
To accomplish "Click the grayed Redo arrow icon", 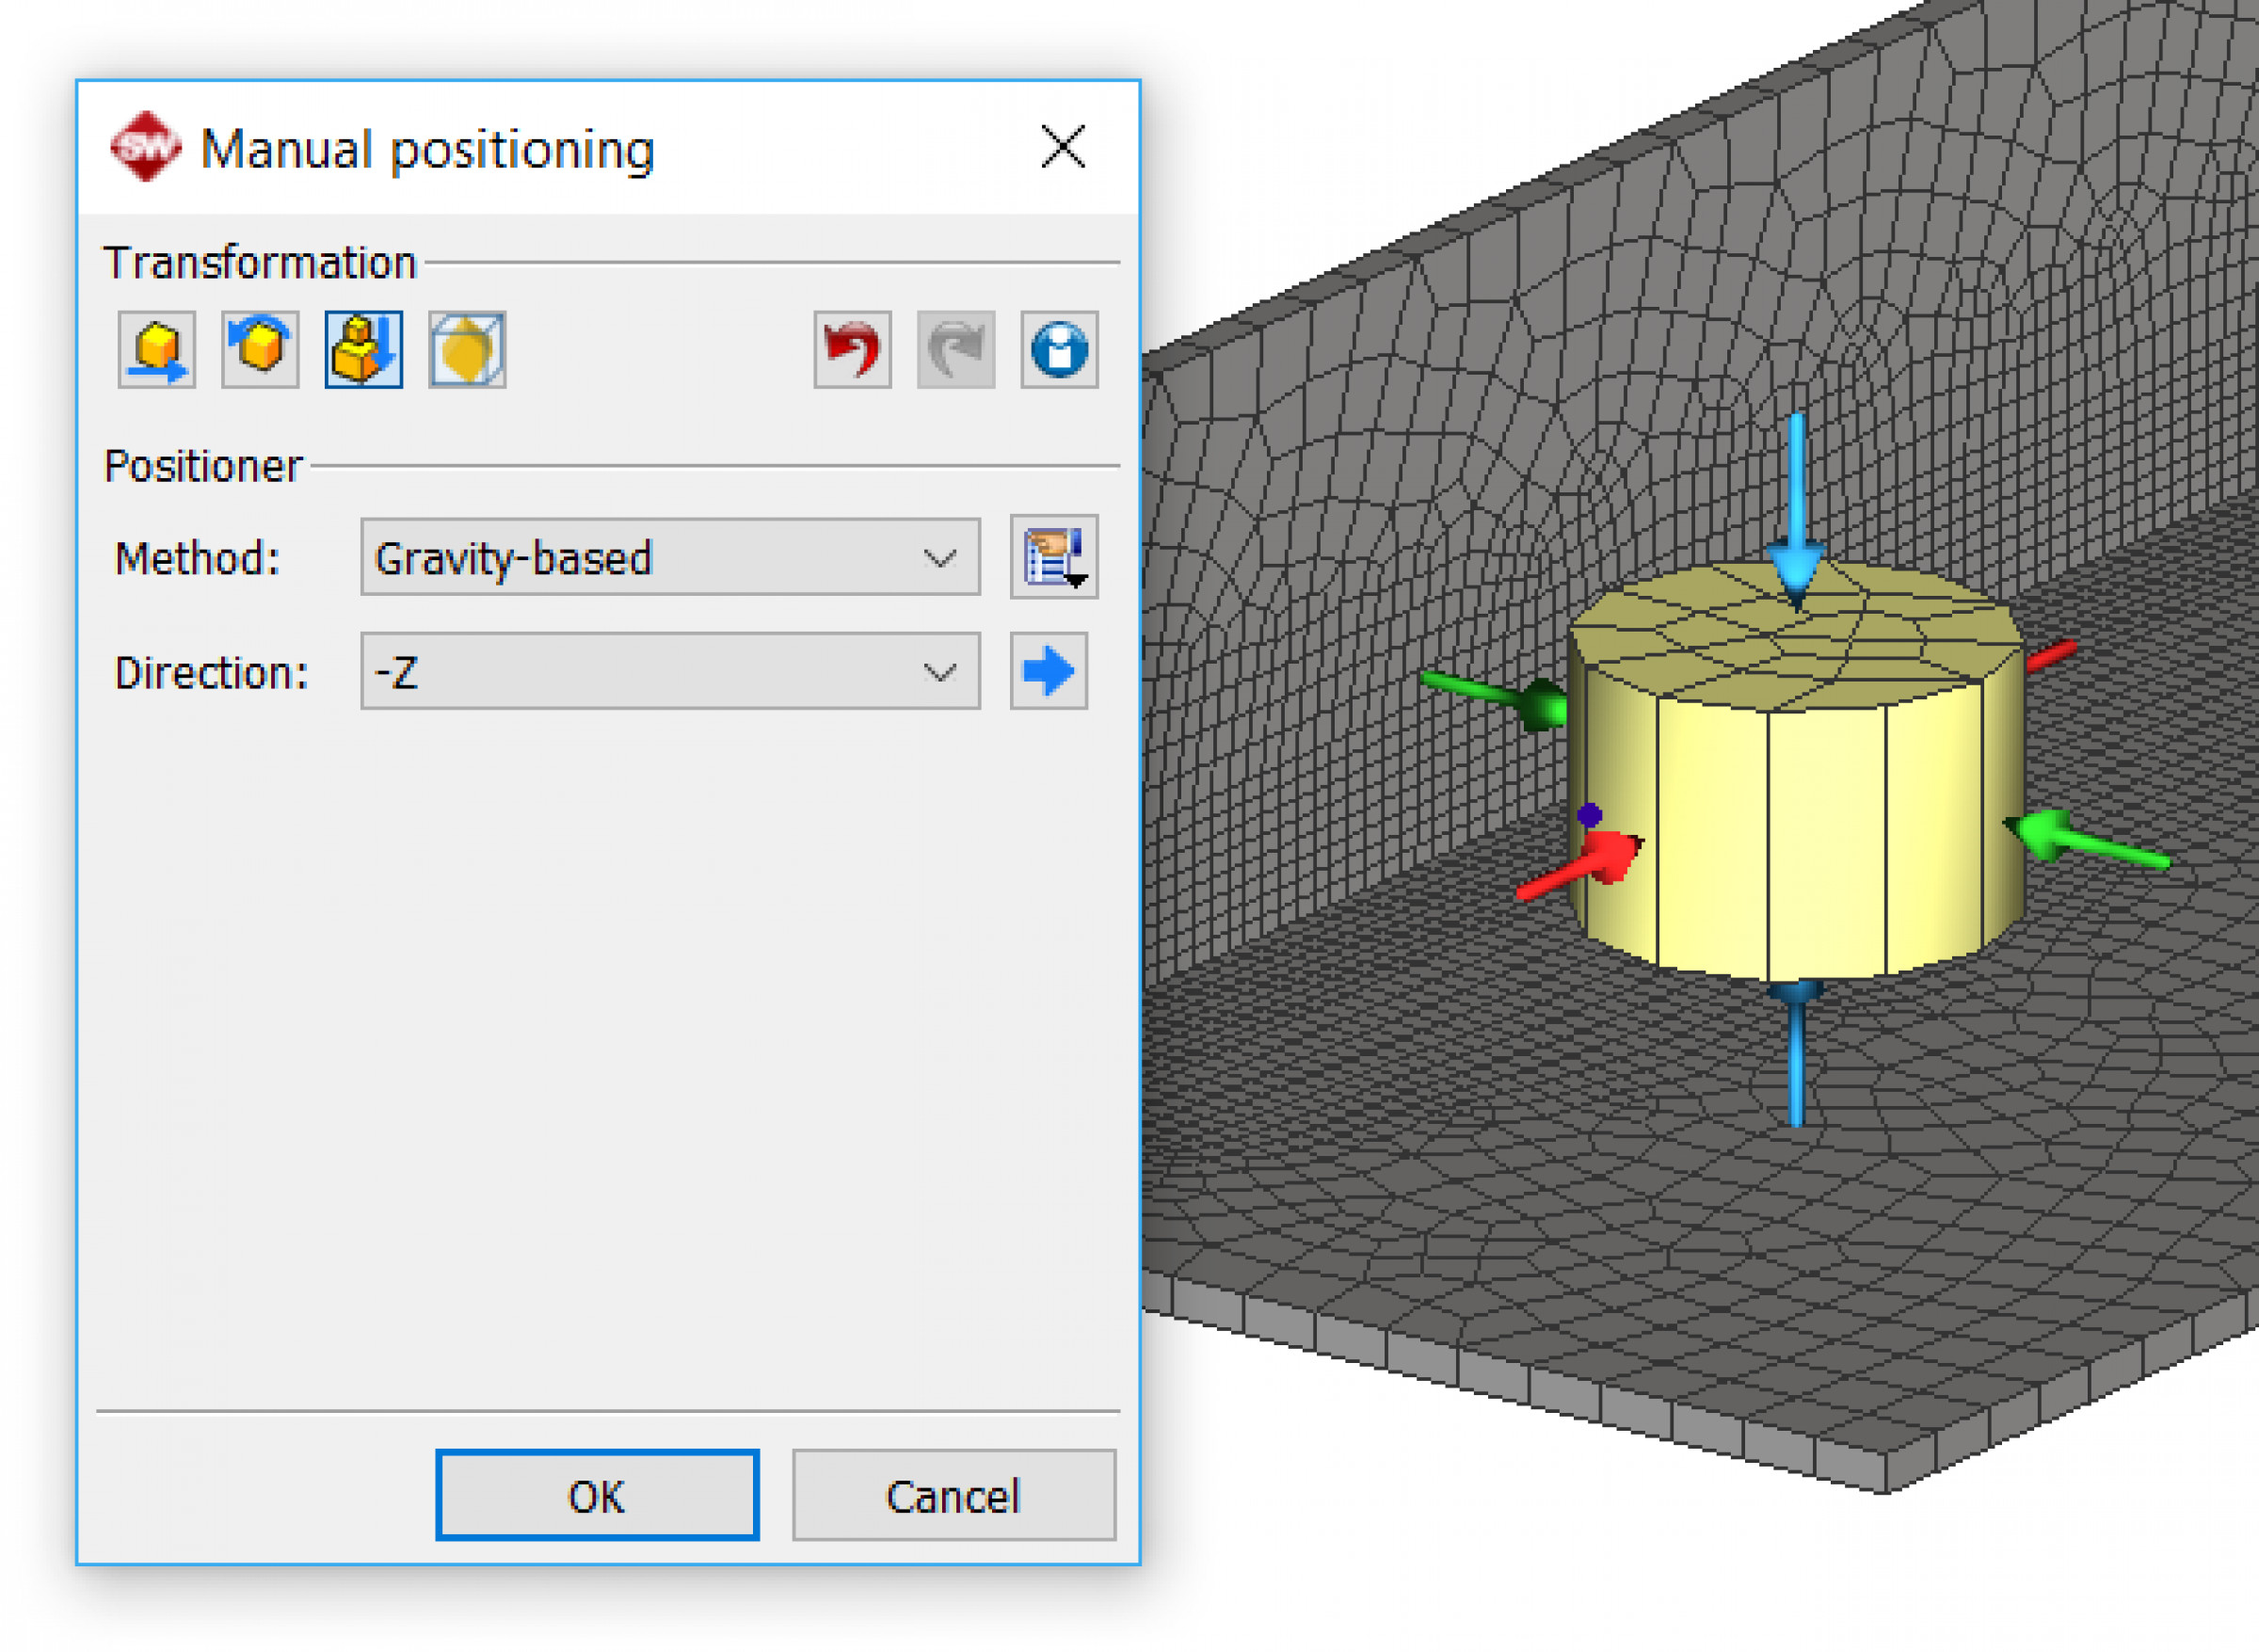I will [x=956, y=350].
